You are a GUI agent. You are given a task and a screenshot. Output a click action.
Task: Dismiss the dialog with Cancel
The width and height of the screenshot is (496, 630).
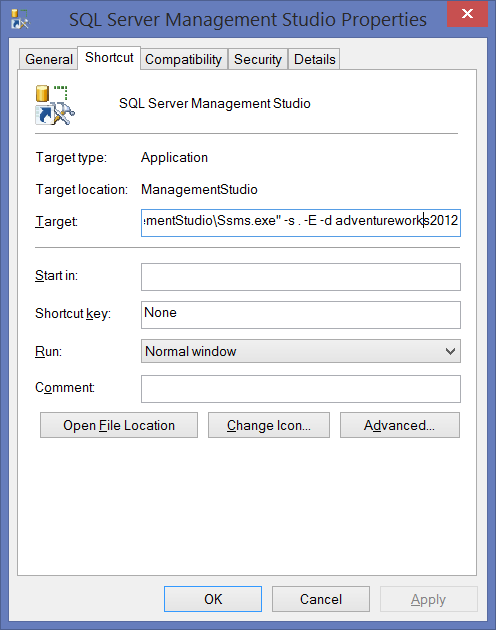click(321, 599)
